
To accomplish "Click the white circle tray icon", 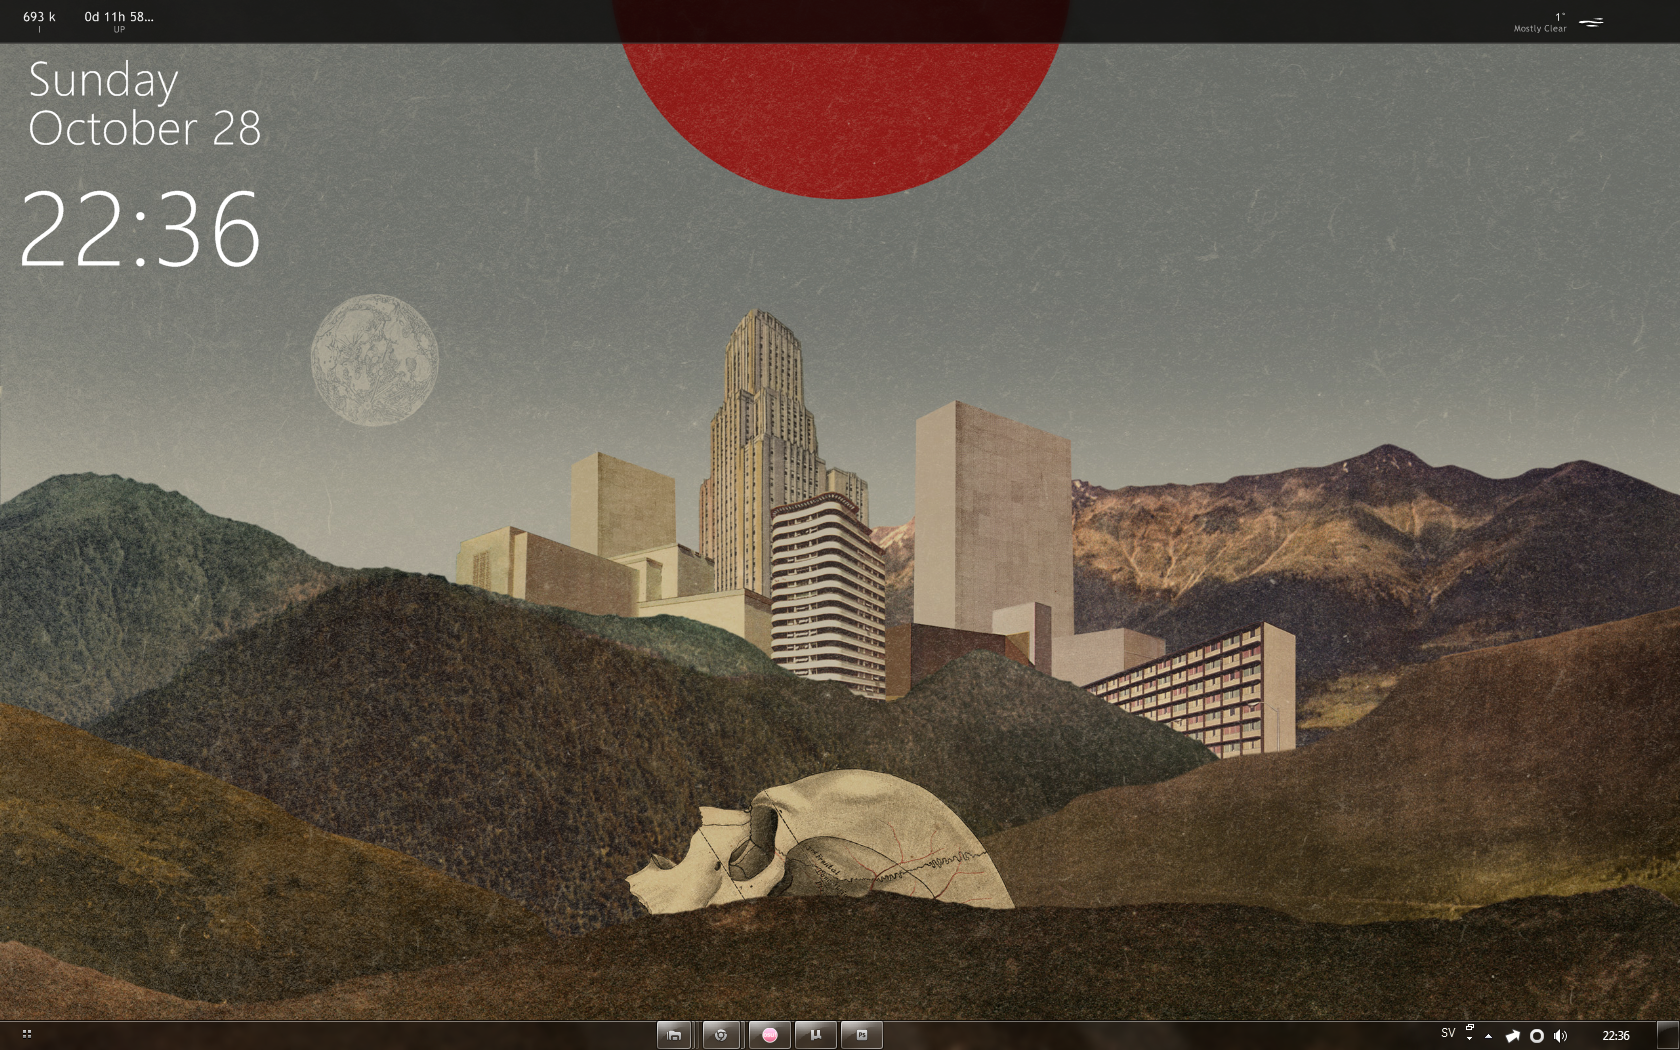I will [x=1537, y=1036].
